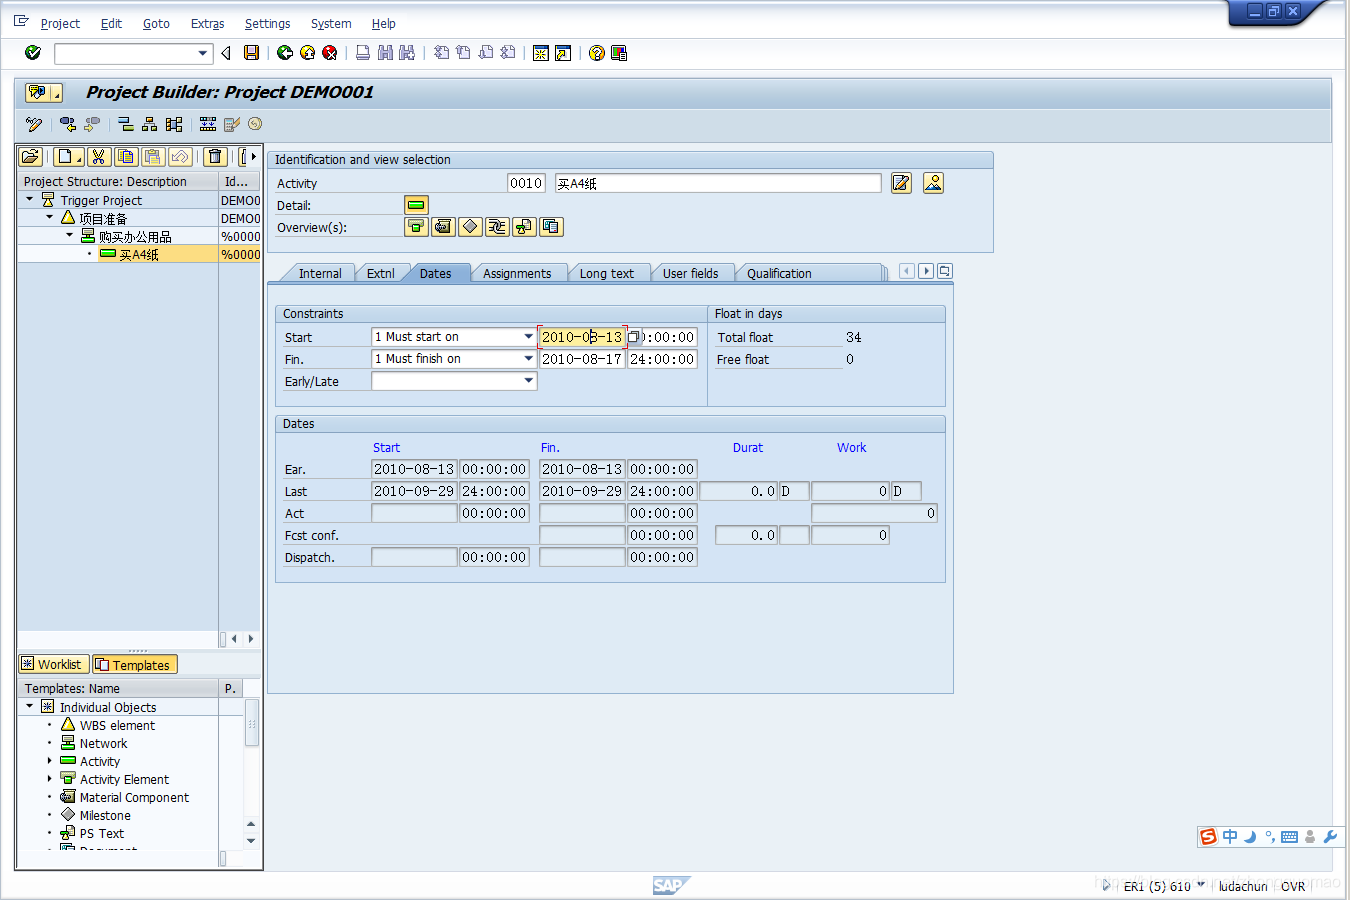Click the red Cancel icon
The width and height of the screenshot is (1350, 900).
point(330,53)
